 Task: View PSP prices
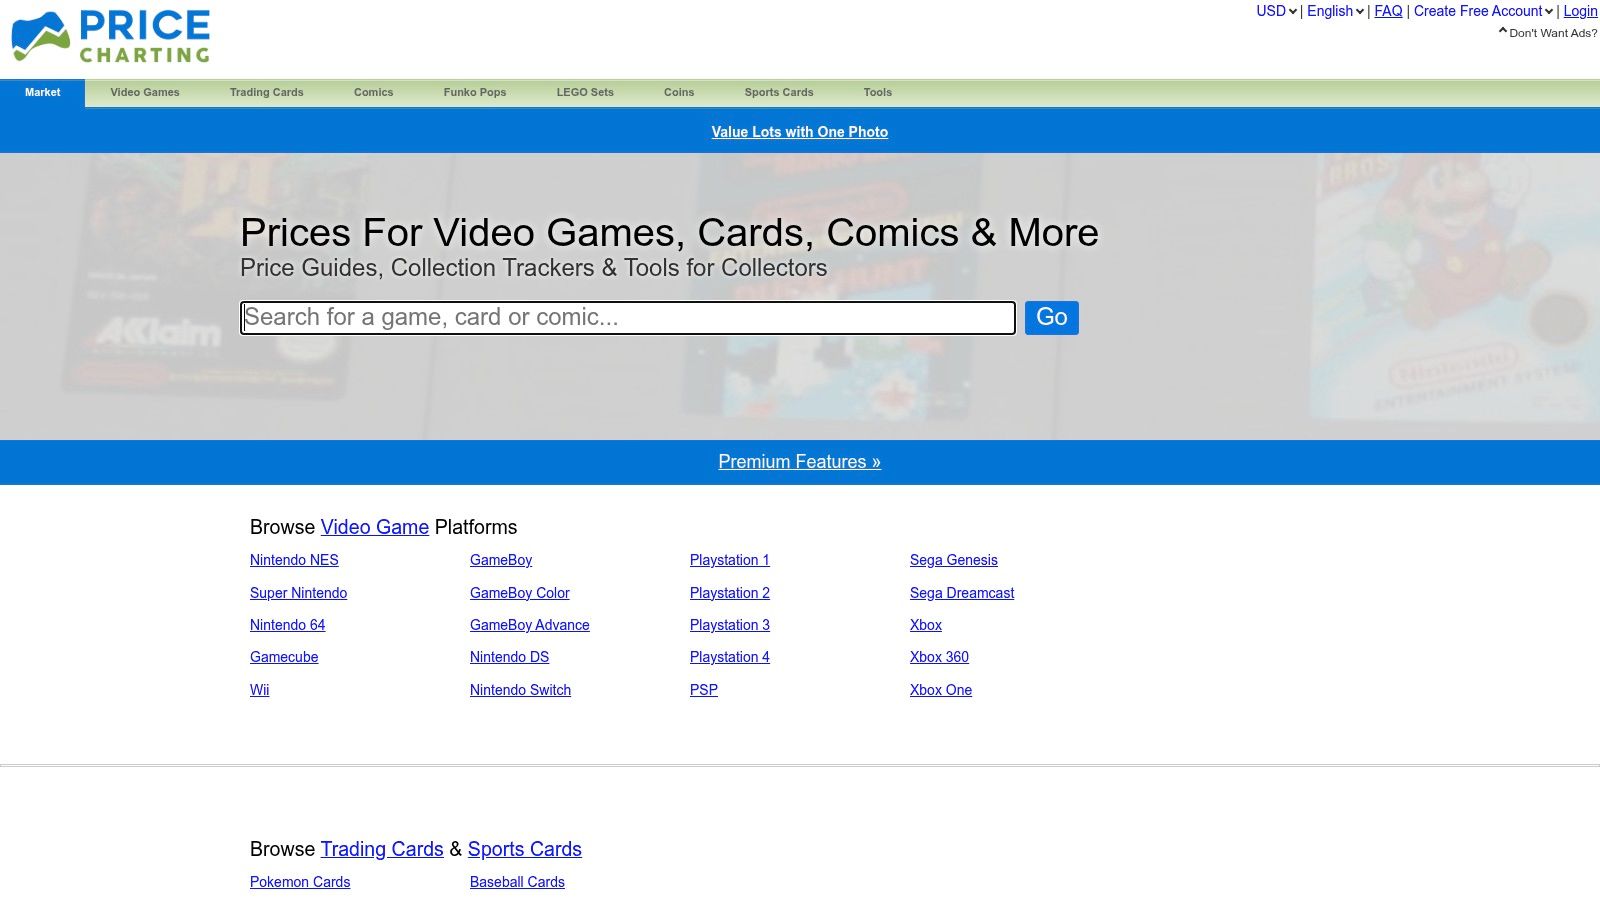[704, 690]
